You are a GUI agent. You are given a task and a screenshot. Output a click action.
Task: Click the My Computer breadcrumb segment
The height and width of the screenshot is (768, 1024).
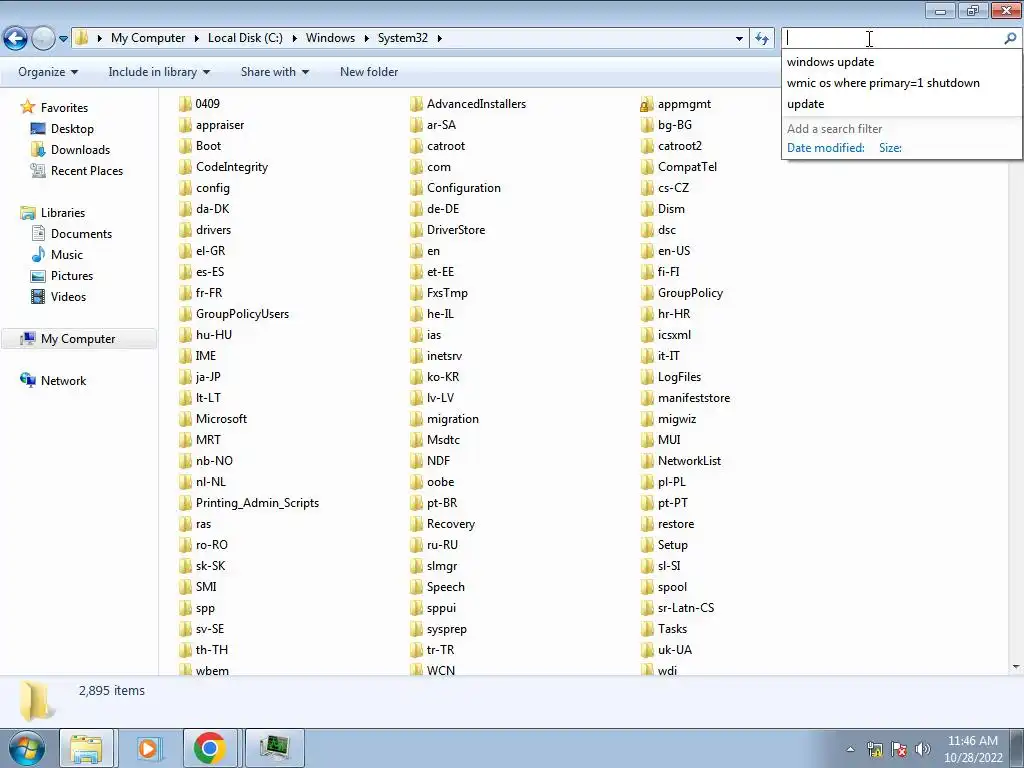point(148,38)
